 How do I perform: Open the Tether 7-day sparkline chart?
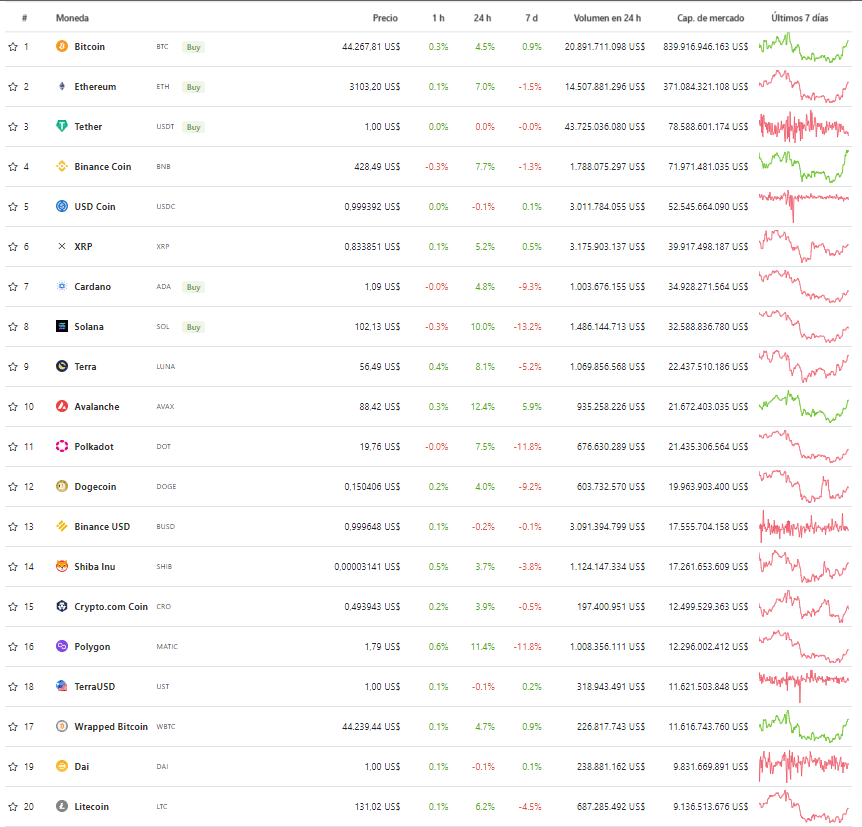pyautogui.click(x=804, y=126)
